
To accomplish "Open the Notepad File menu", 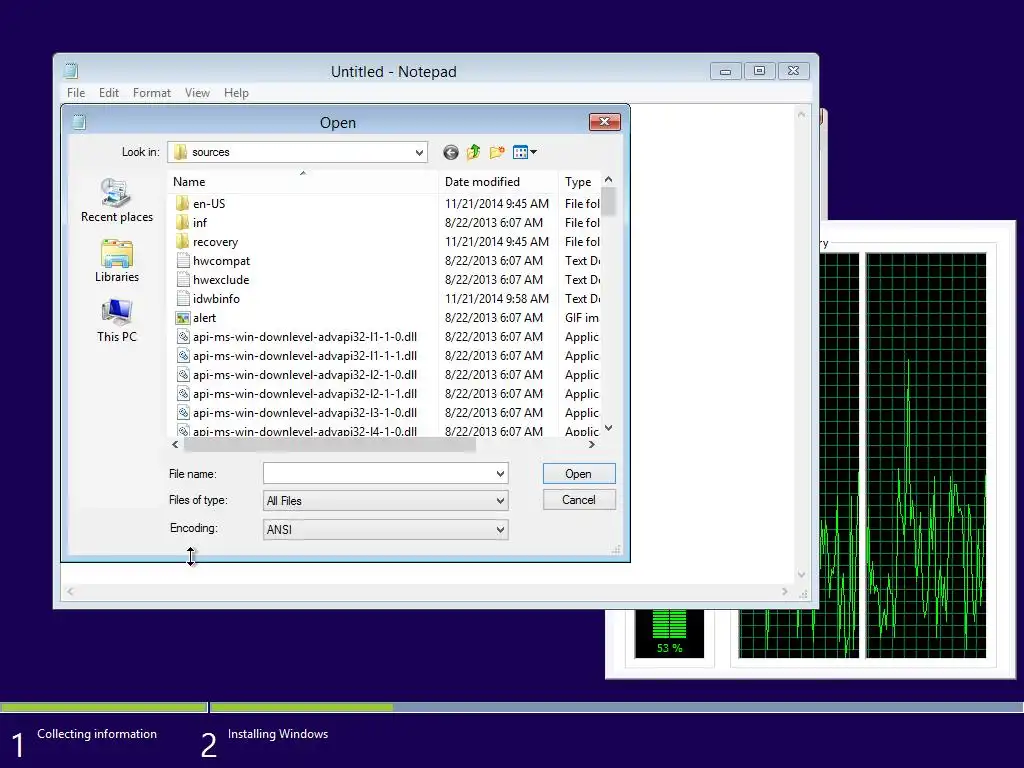I will click(x=76, y=93).
